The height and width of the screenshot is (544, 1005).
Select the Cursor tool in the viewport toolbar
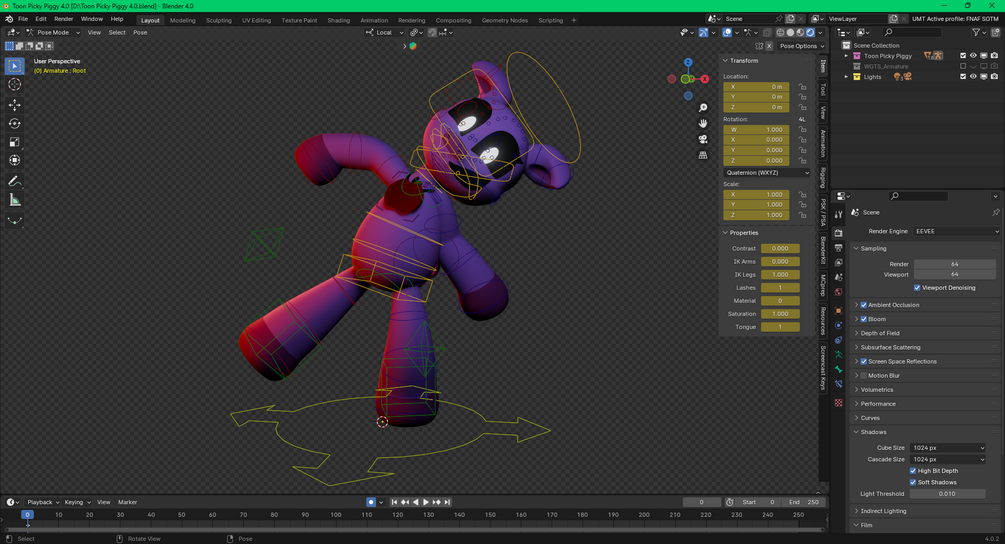tap(15, 85)
